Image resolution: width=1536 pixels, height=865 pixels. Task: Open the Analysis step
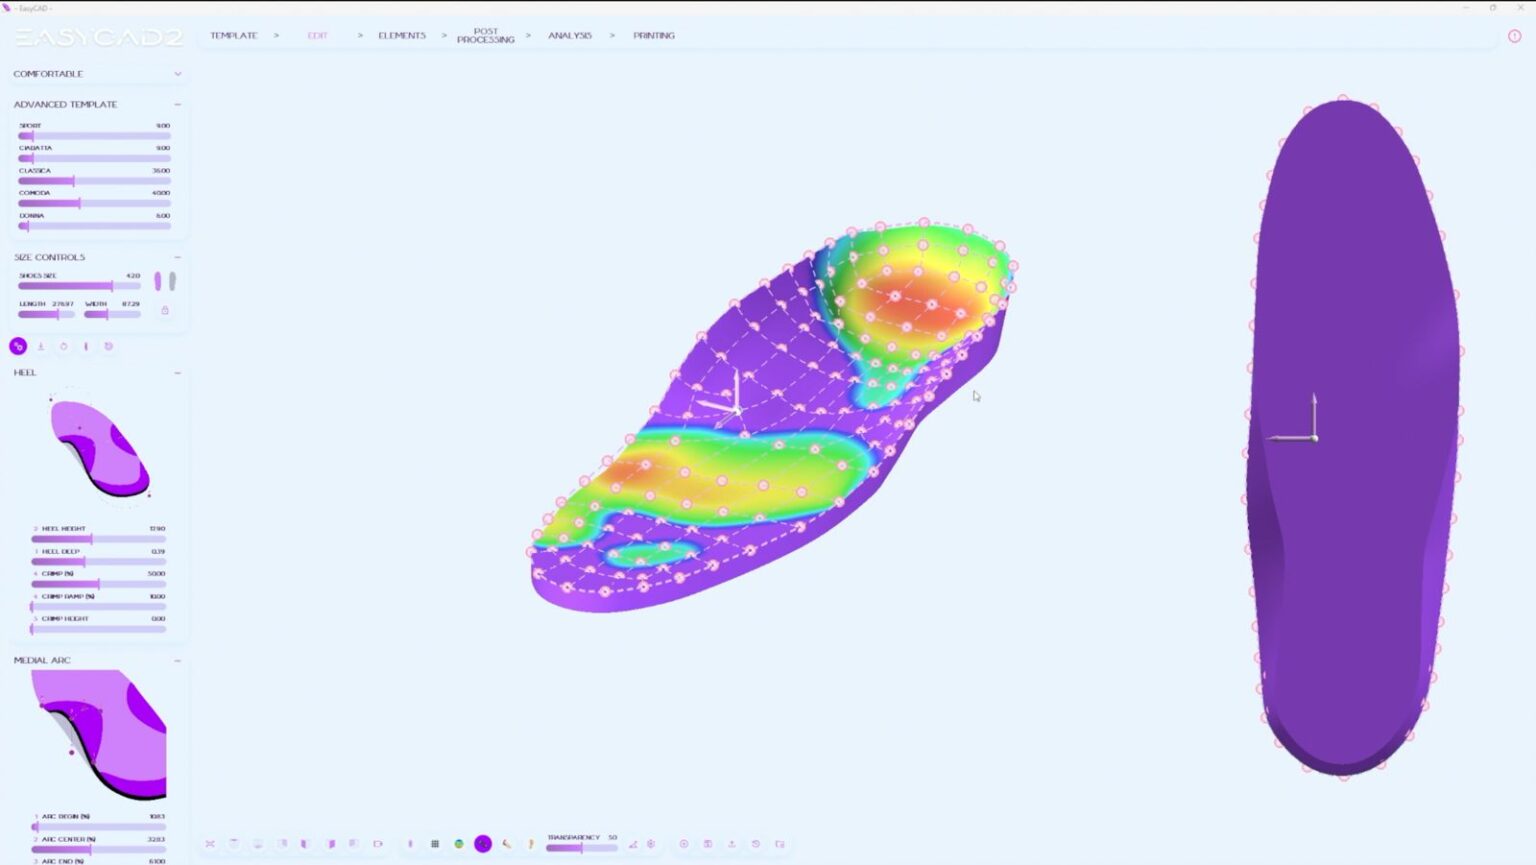coord(570,35)
